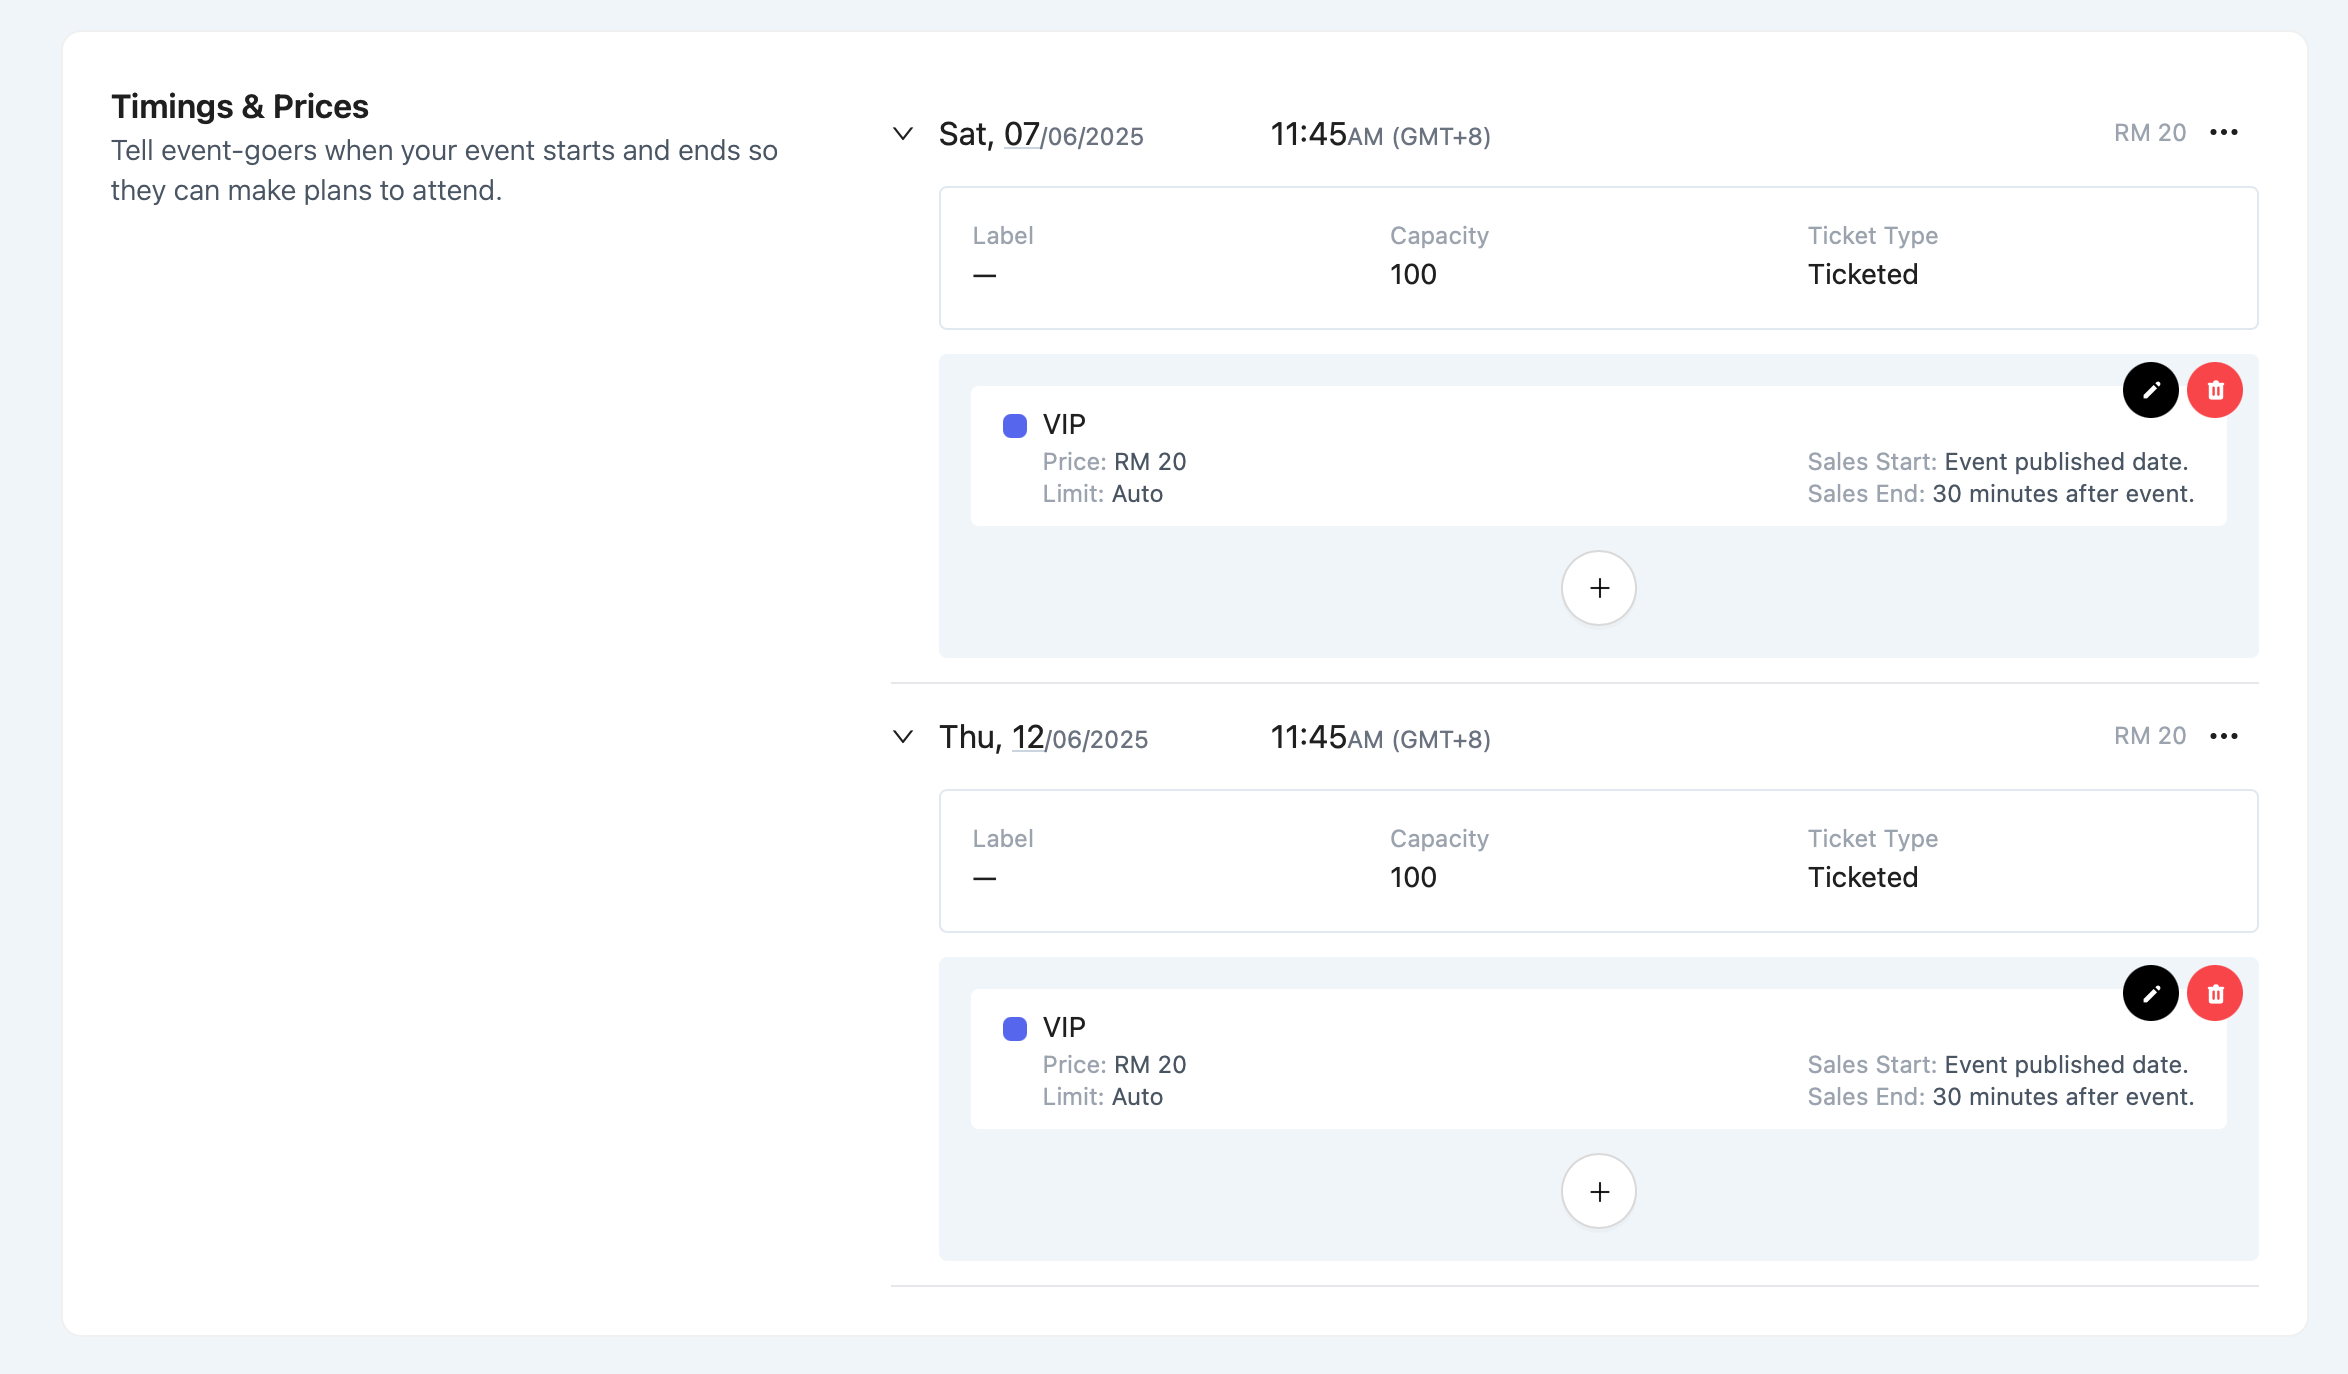Click the Sat, 07/06/2025 date text
2348x1374 pixels.
pos(1040,135)
